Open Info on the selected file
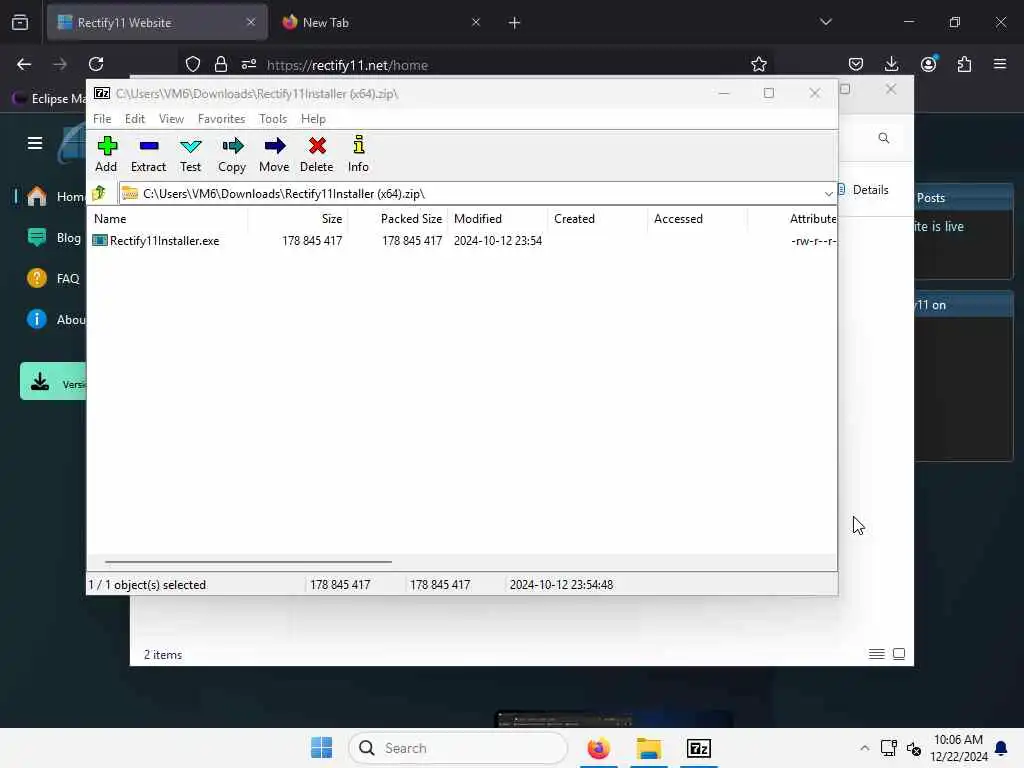The height and width of the screenshot is (768, 1024). tap(359, 154)
